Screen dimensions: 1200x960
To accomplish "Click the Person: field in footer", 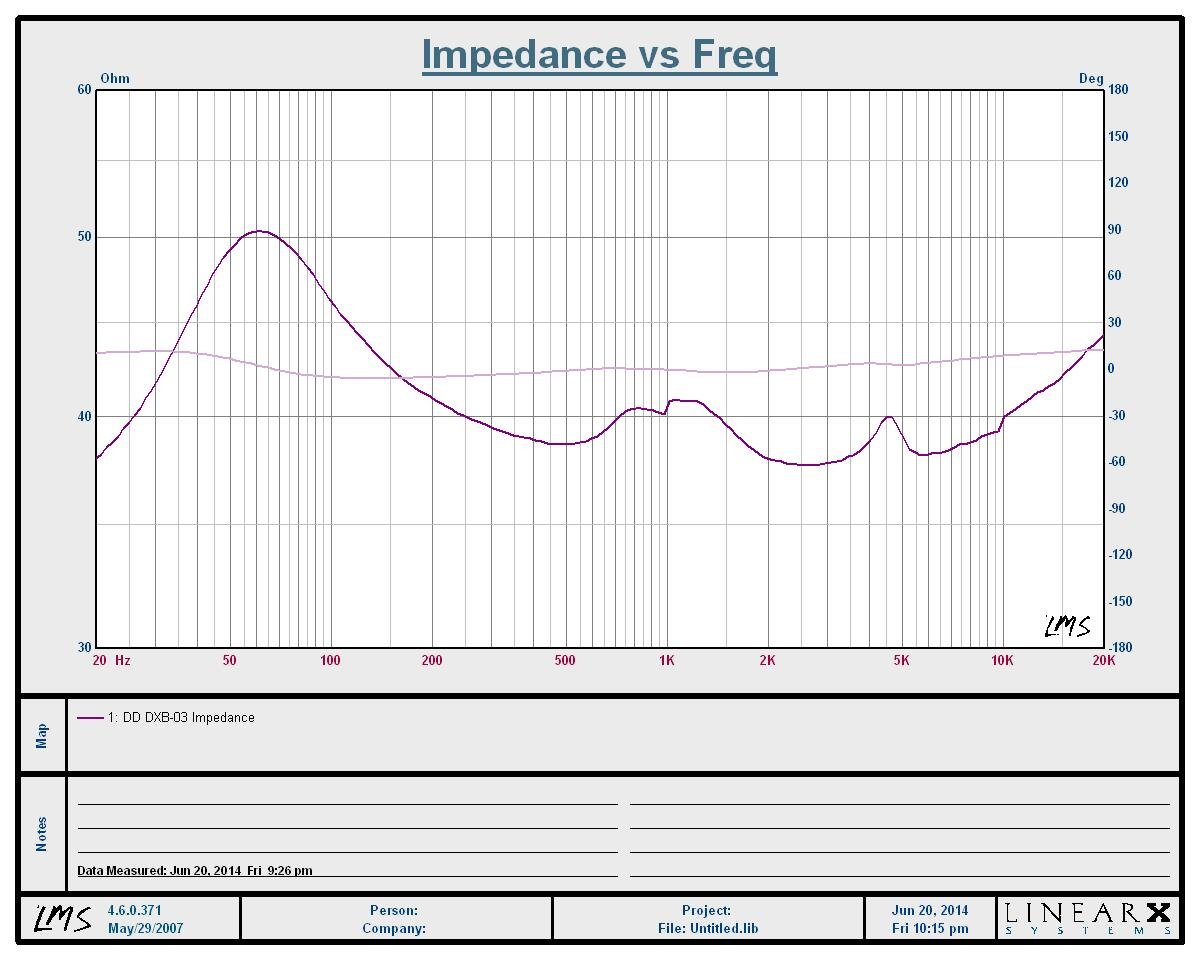I will (394, 910).
